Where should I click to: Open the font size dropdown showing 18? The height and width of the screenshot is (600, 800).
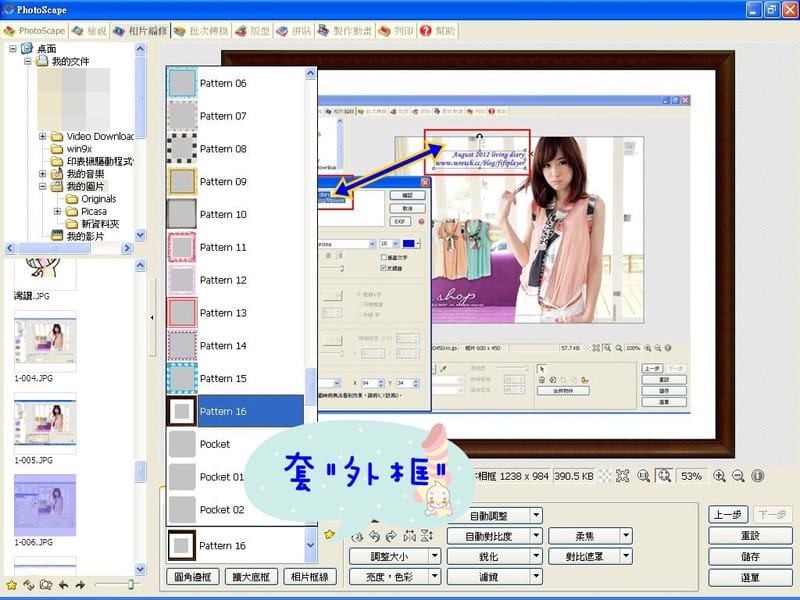pyautogui.click(x=395, y=243)
